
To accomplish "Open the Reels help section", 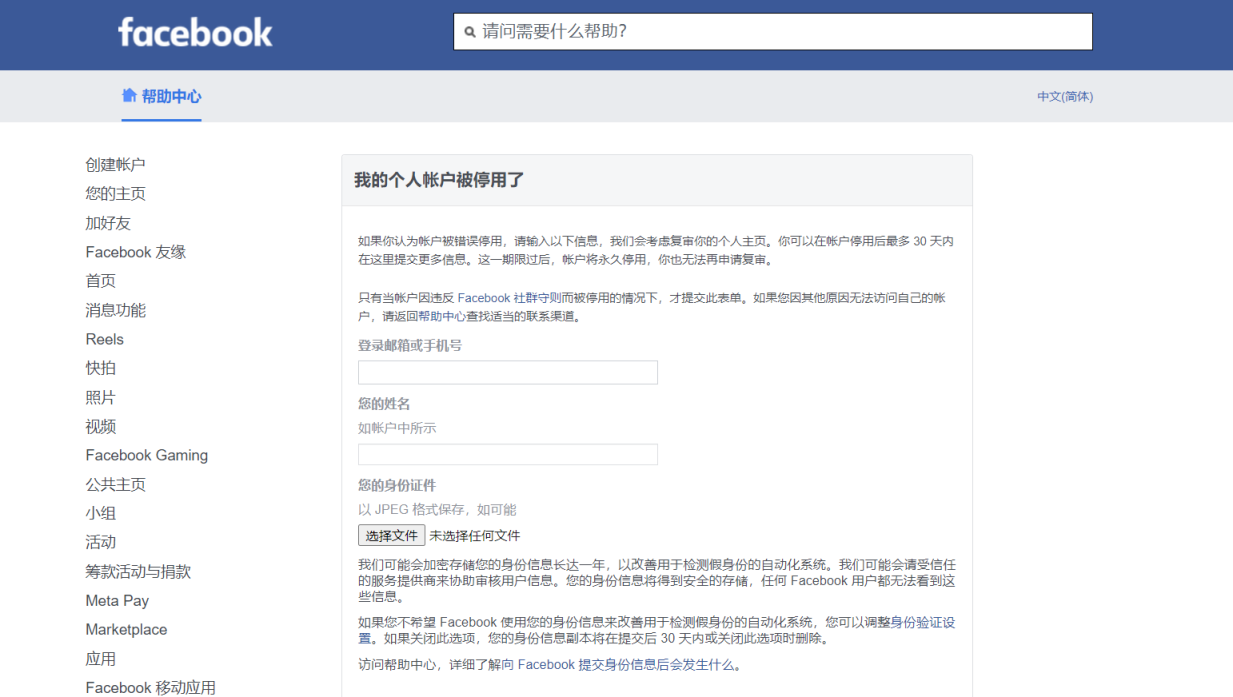I will [x=104, y=339].
